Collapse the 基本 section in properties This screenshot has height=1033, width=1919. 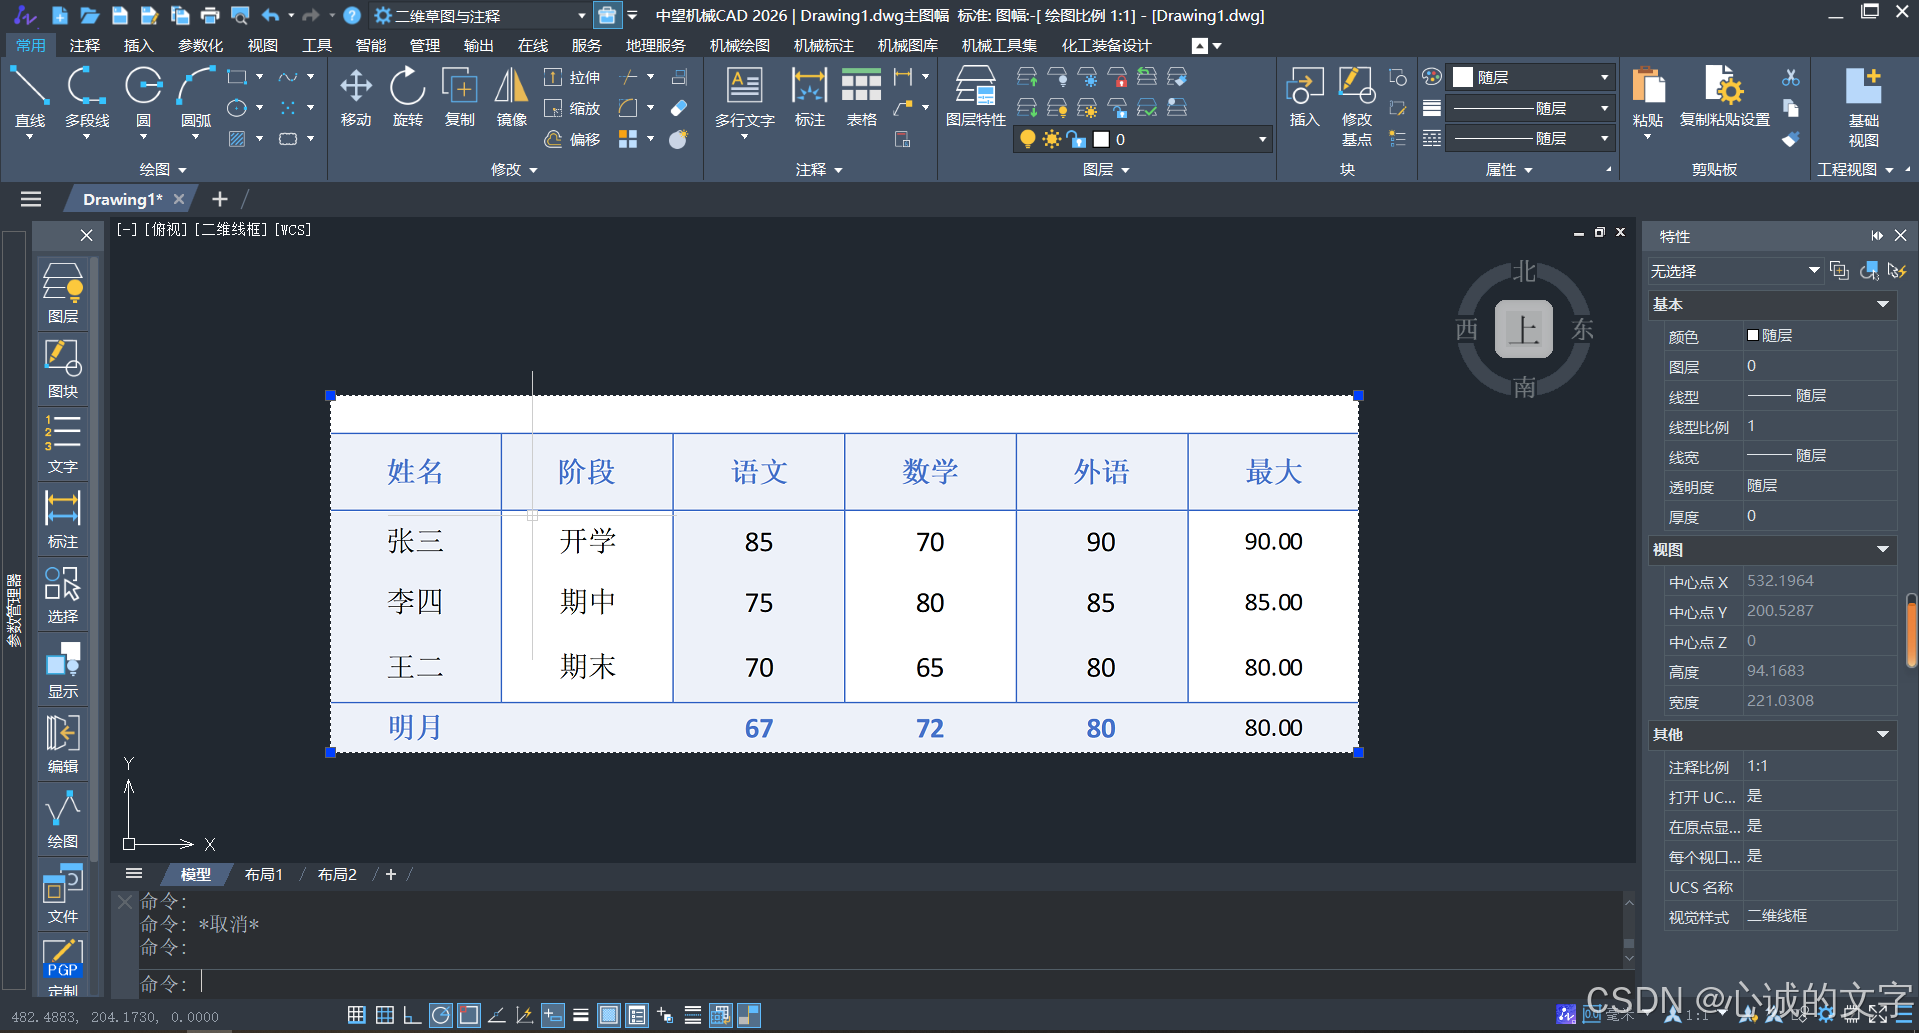(x=1772, y=304)
